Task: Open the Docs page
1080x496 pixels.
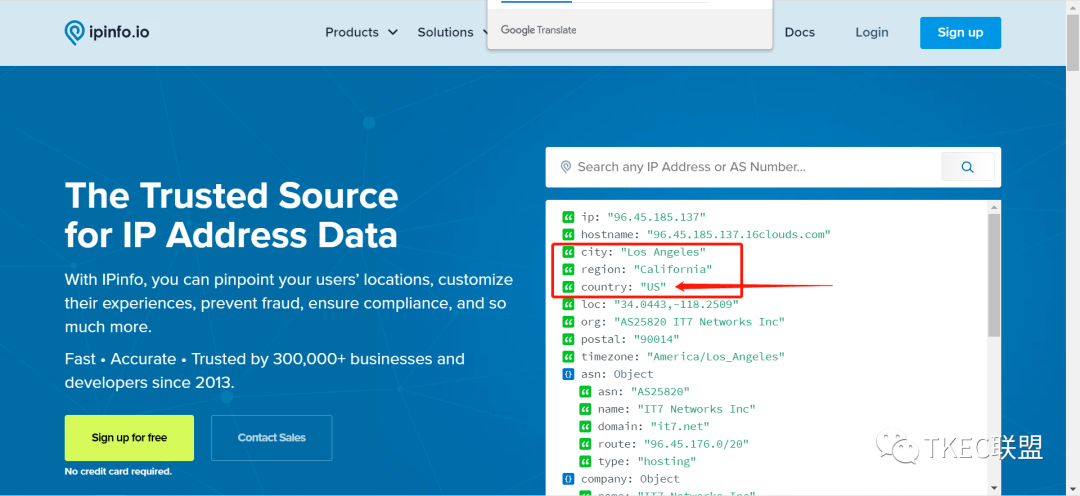Action: click(800, 32)
